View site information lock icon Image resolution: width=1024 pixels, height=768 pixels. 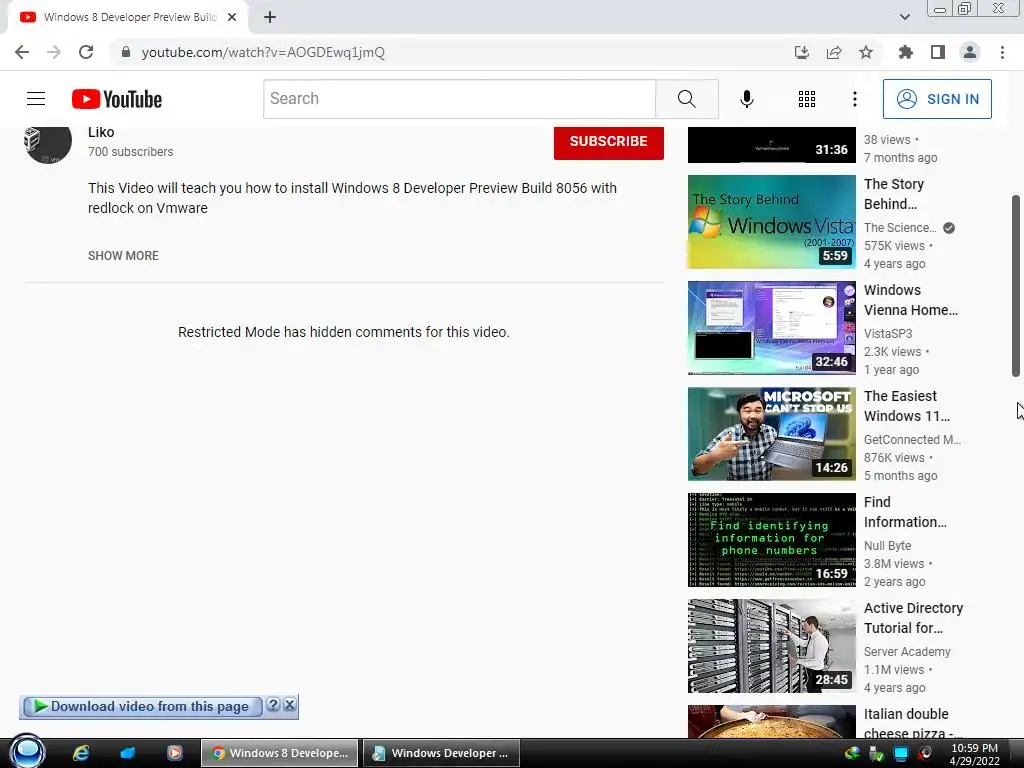(126, 52)
